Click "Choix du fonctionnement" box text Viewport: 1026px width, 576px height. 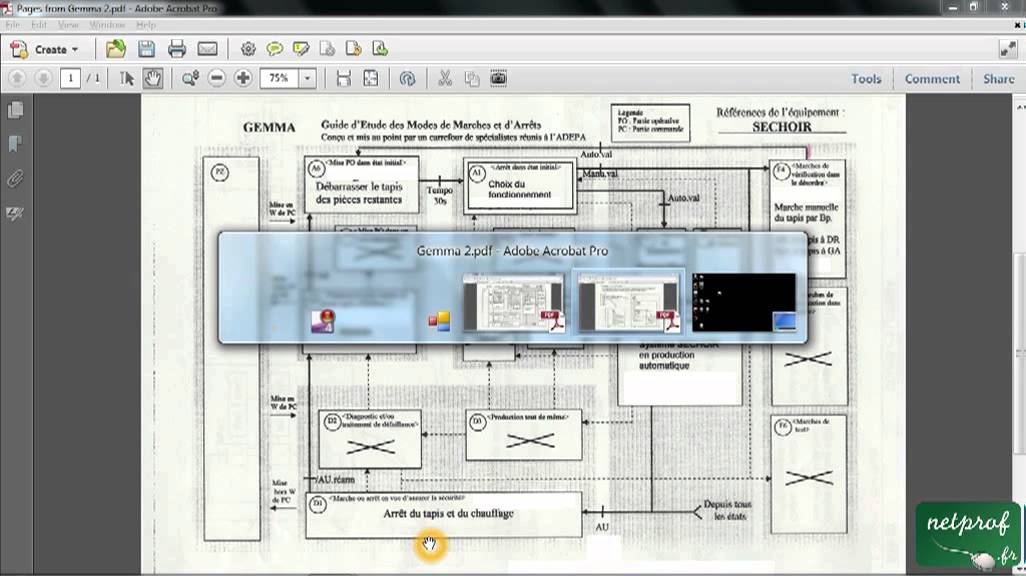520,189
